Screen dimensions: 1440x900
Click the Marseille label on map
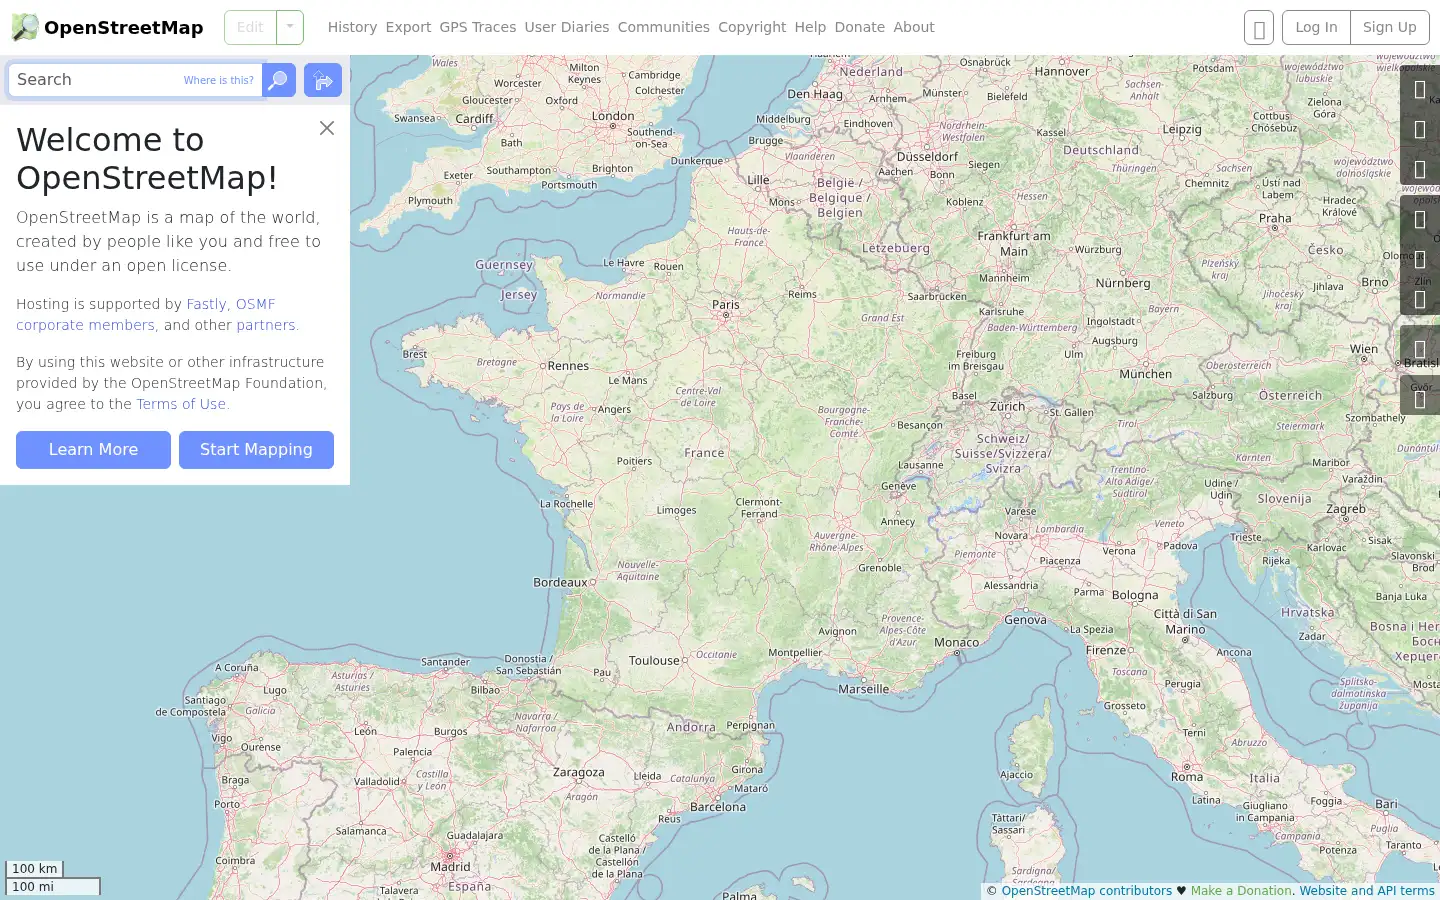coord(864,689)
